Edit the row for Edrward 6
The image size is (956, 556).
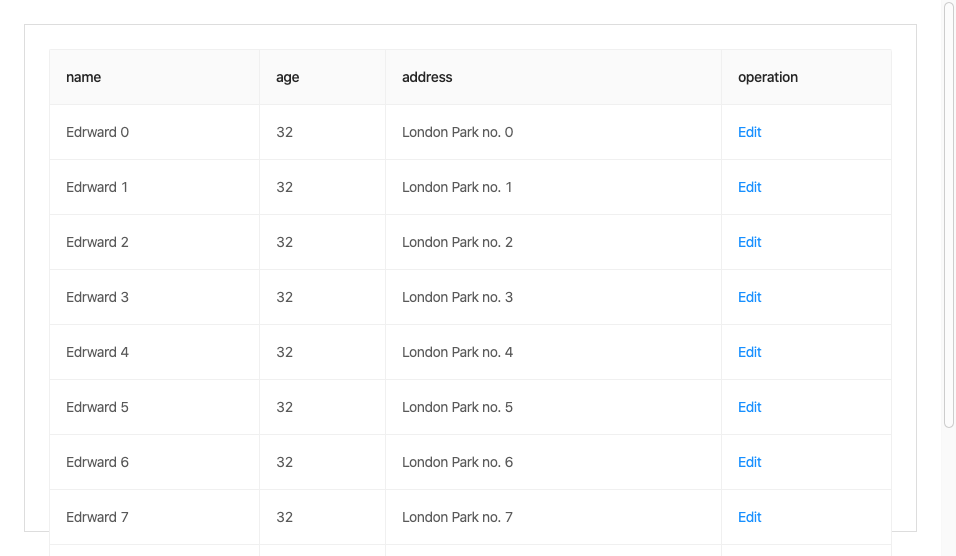click(749, 462)
